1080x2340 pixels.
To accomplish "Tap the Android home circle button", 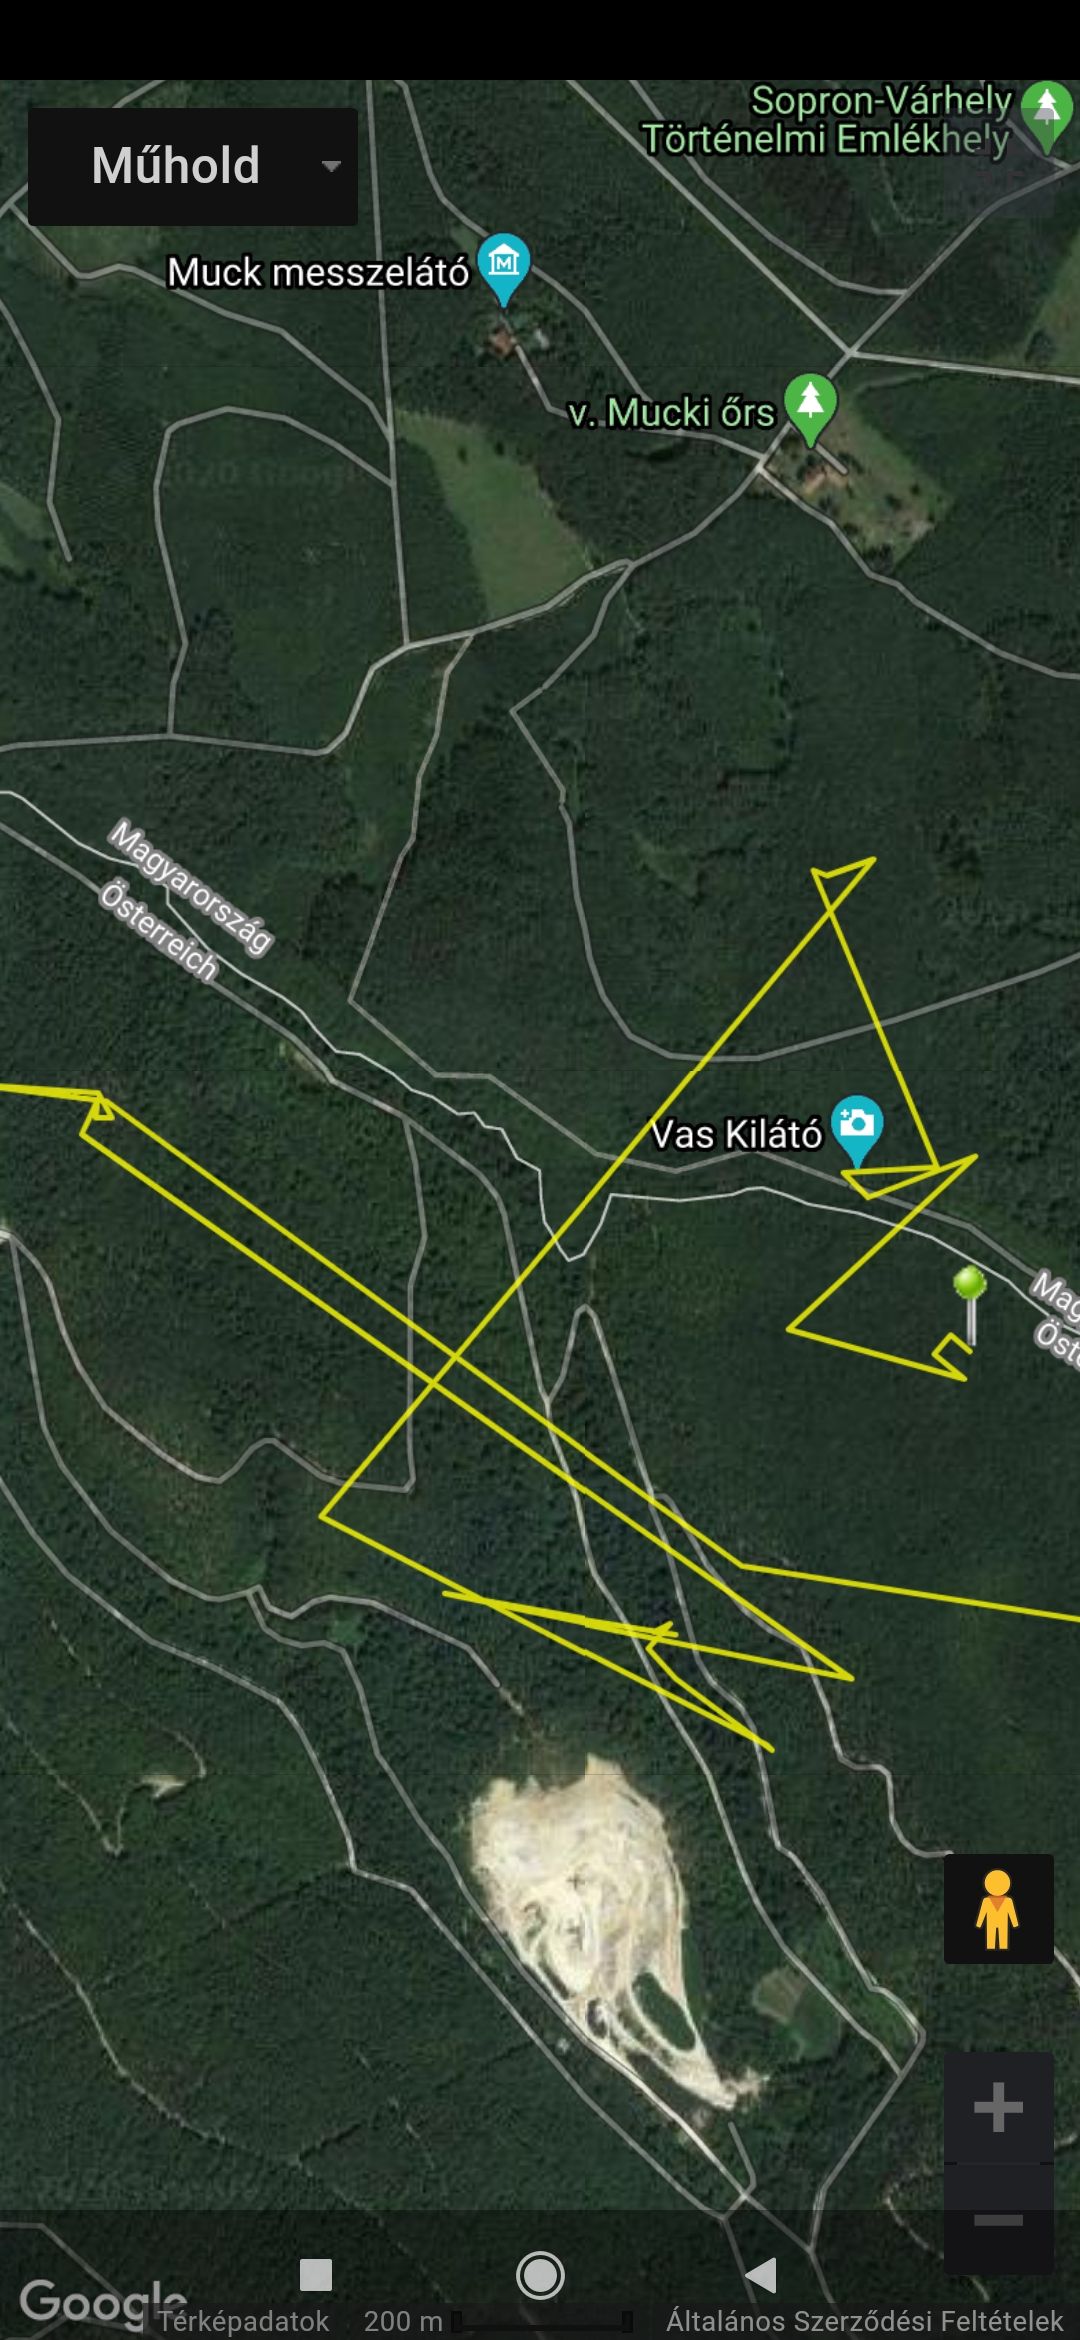I will (x=540, y=2275).
